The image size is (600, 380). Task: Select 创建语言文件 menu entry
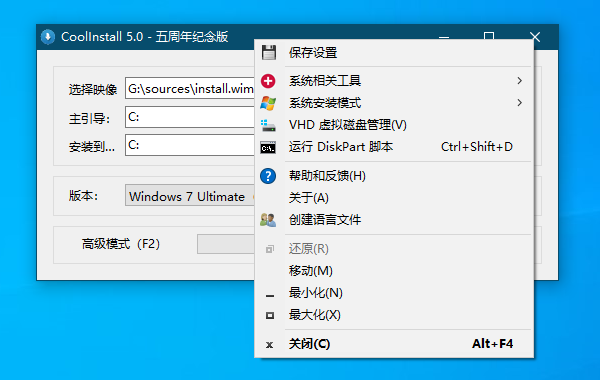click(x=394, y=220)
